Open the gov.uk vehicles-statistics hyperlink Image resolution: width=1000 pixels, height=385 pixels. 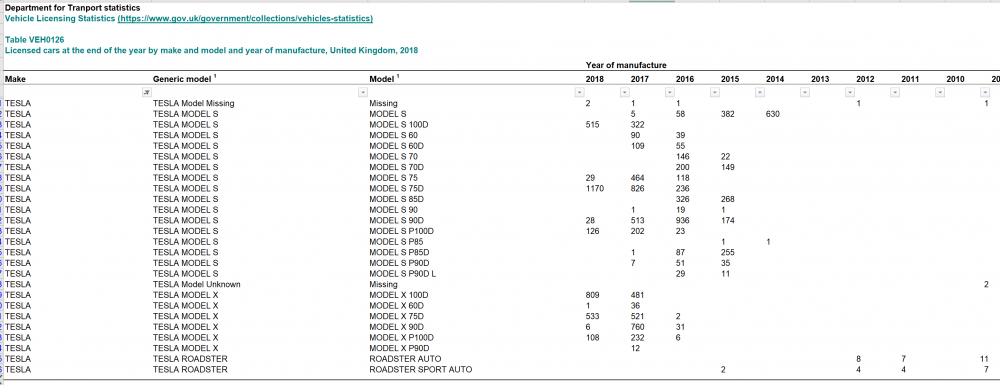(x=246, y=18)
